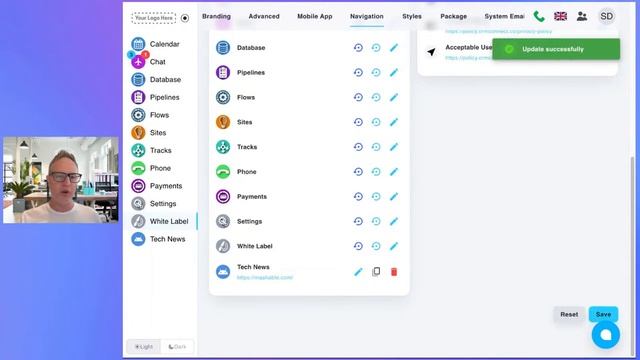Open the users icon in header

click(x=582, y=16)
